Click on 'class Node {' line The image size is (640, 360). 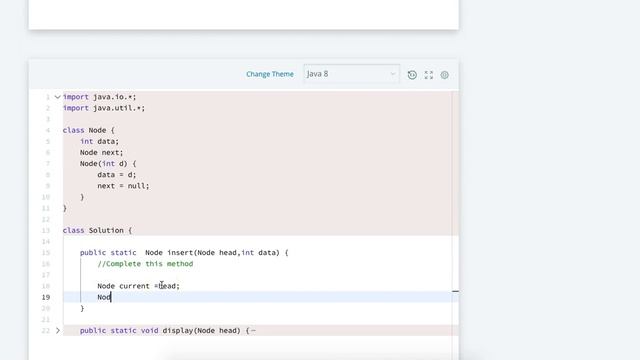[89, 130]
